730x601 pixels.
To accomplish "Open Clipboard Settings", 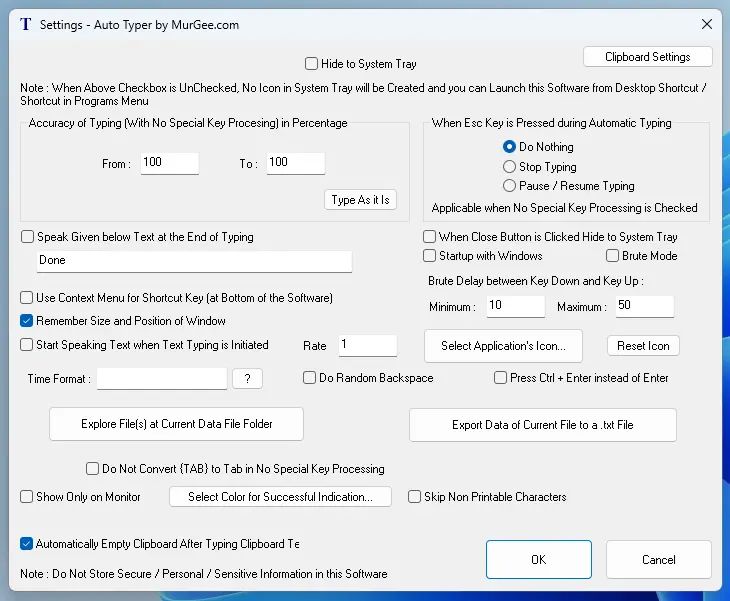I will coord(647,57).
